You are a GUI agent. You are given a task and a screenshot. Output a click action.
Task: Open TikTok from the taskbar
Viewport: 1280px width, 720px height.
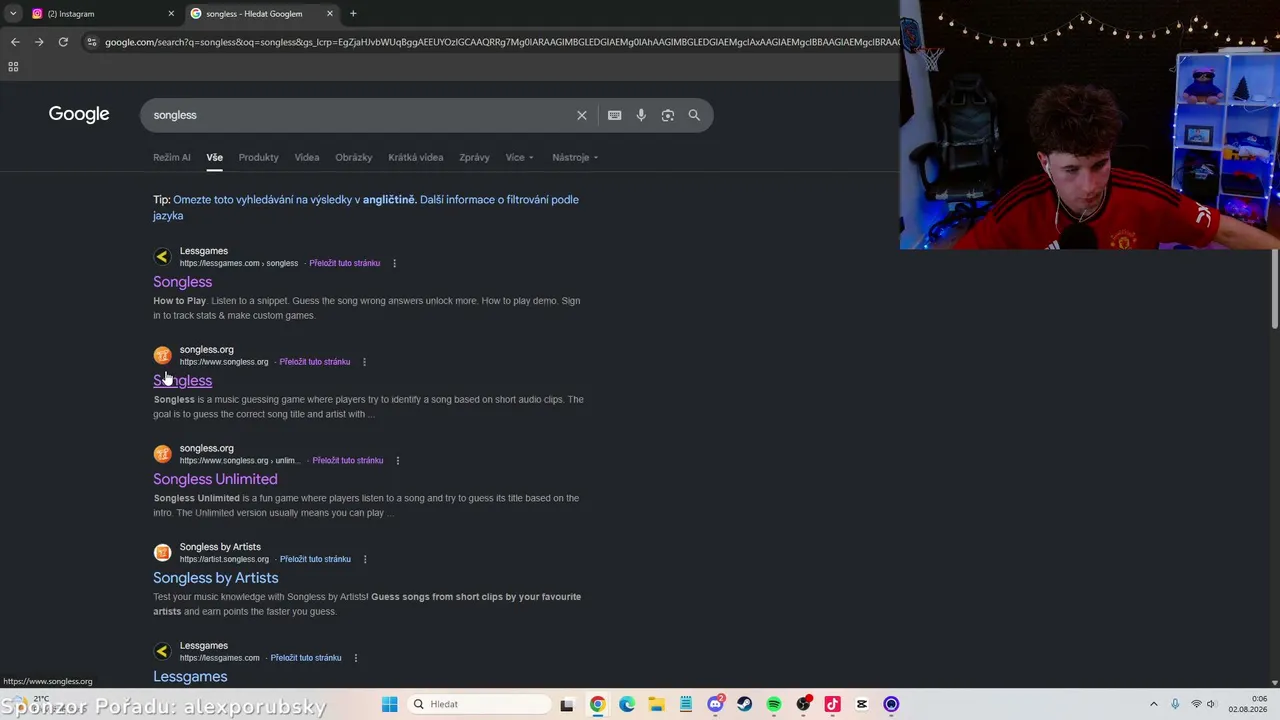(832, 704)
